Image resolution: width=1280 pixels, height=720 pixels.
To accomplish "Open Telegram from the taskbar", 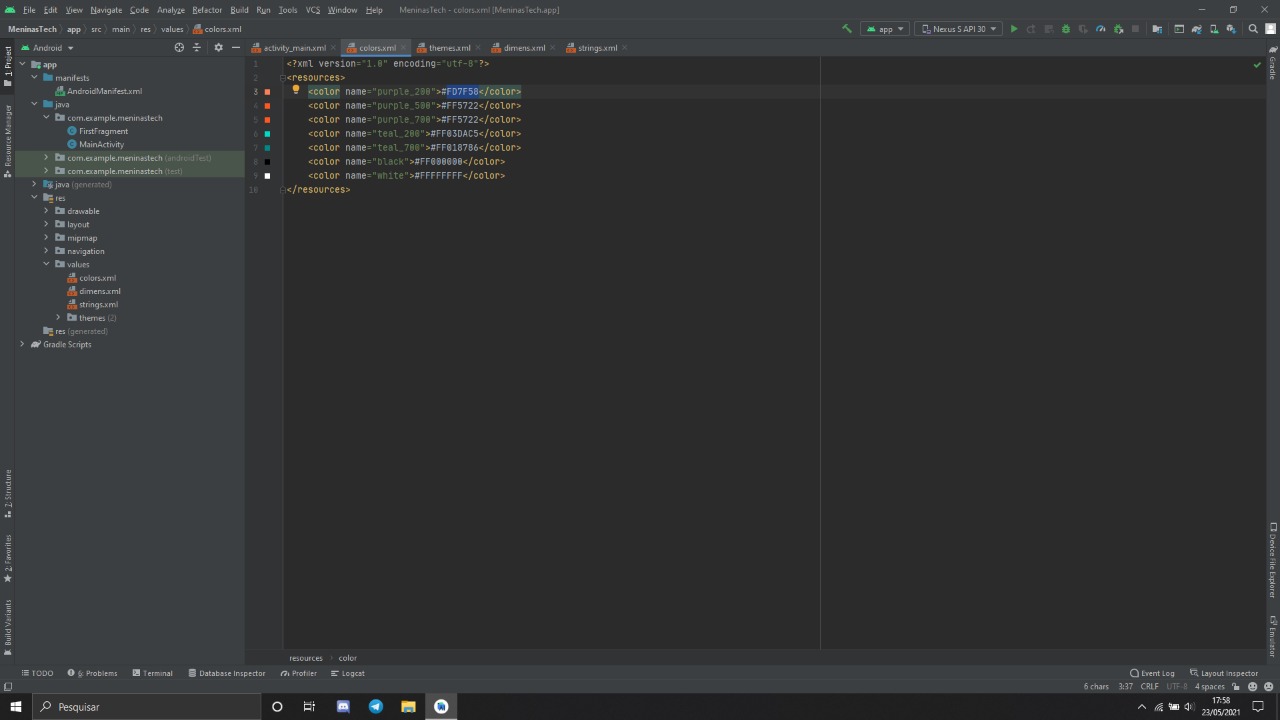I will pos(376,706).
